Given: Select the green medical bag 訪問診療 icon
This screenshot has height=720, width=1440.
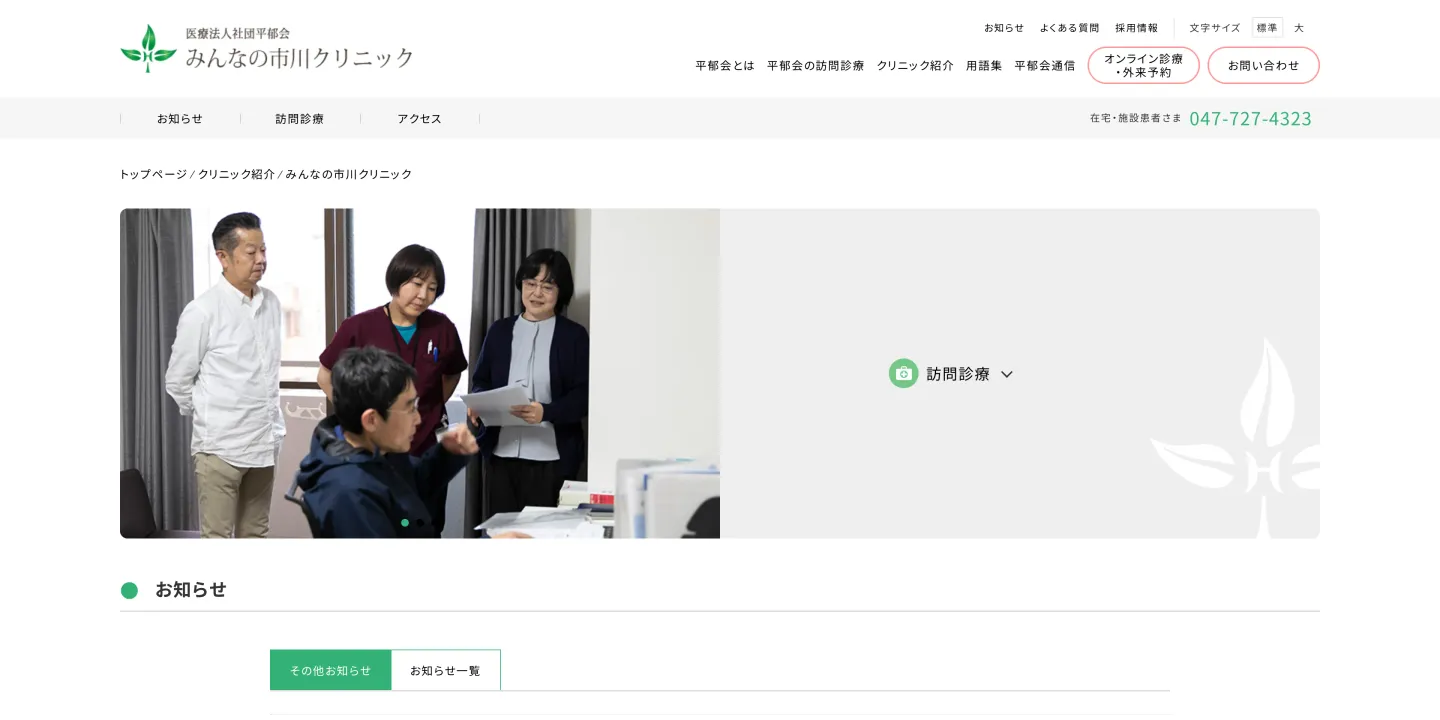Looking at the screenshot, I should point(903,373).
